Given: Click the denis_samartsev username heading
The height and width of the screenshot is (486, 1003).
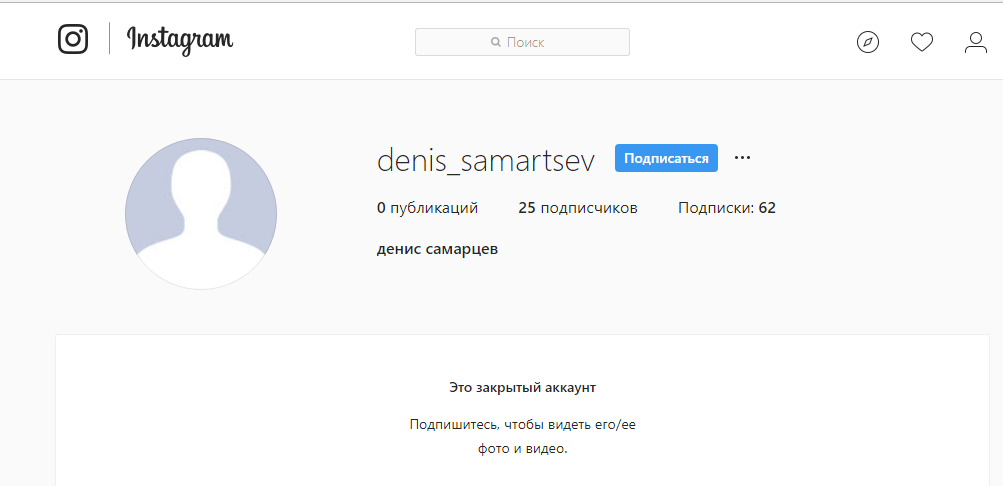Looking at the screenshot, I should click(x=485, y=160).
